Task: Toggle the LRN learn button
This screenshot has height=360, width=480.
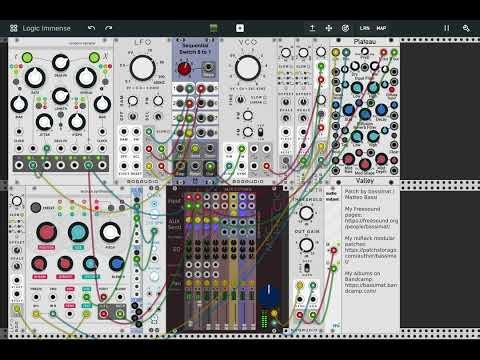Action: (365, 28)
